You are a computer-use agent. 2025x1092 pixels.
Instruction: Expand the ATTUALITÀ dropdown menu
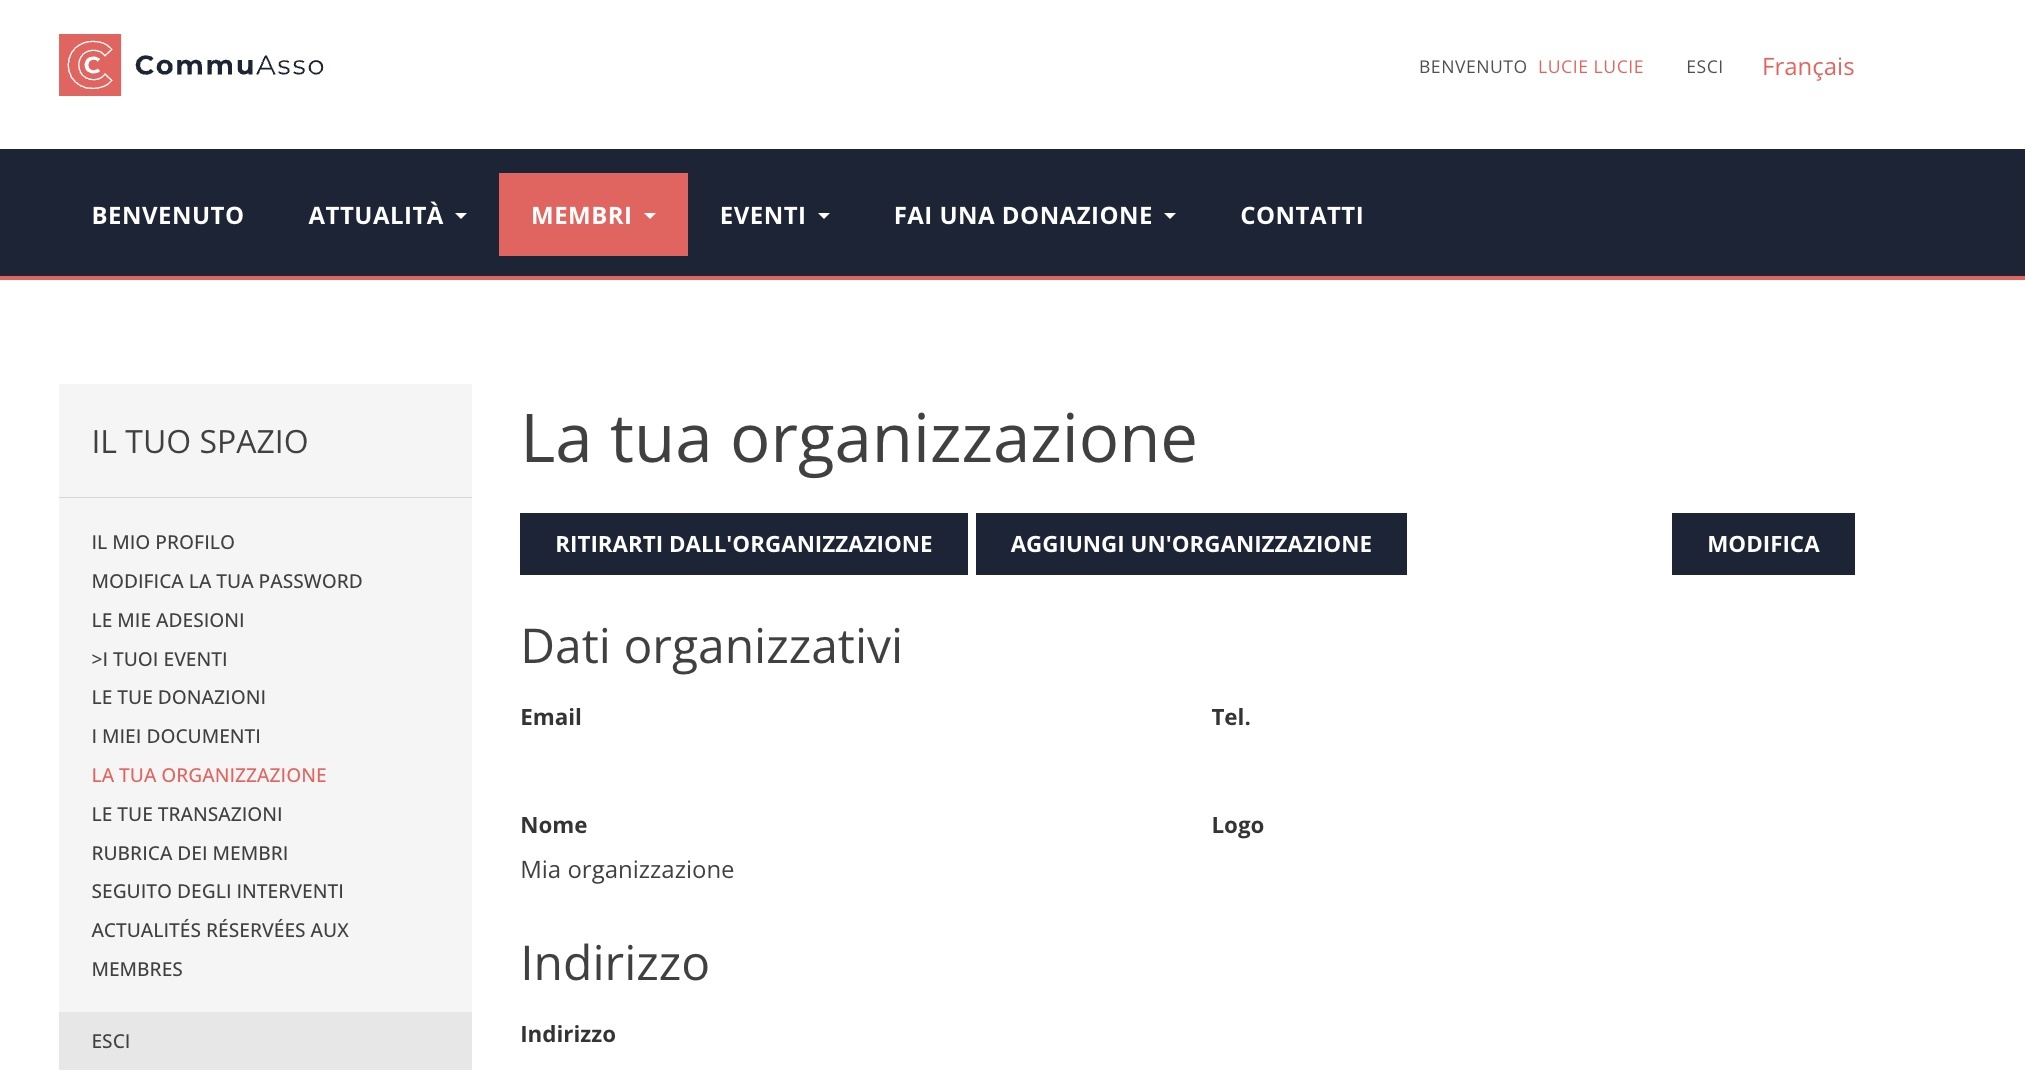click(x=387, y=214)
